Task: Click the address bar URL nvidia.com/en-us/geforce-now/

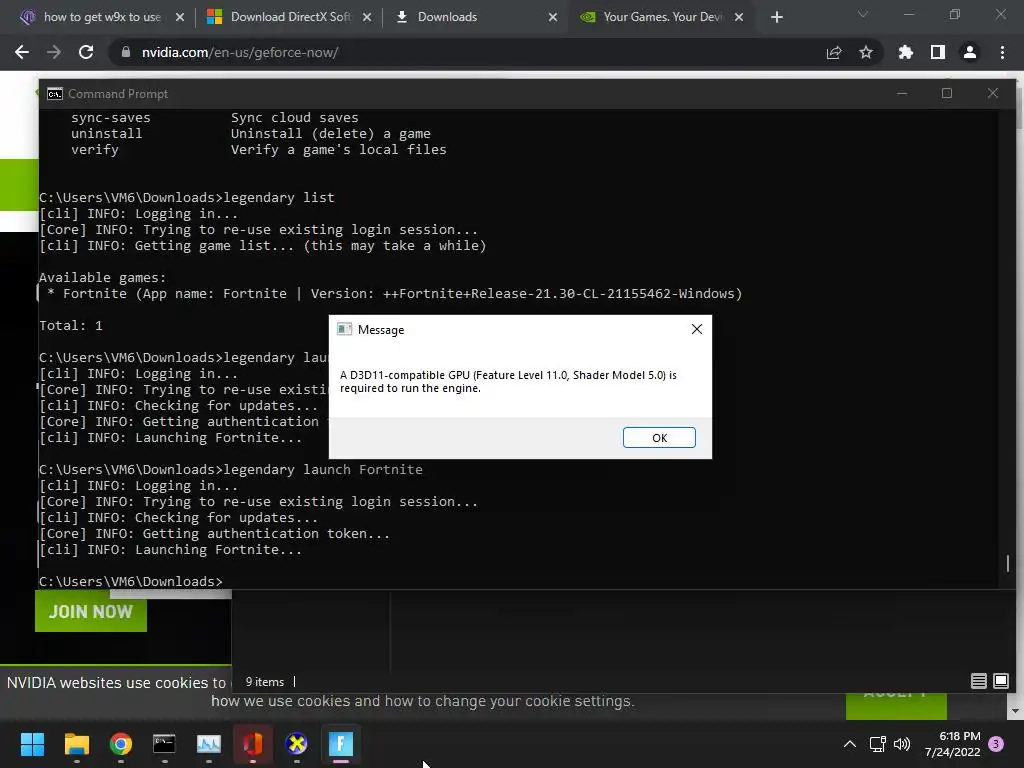Action: (240, 52)
